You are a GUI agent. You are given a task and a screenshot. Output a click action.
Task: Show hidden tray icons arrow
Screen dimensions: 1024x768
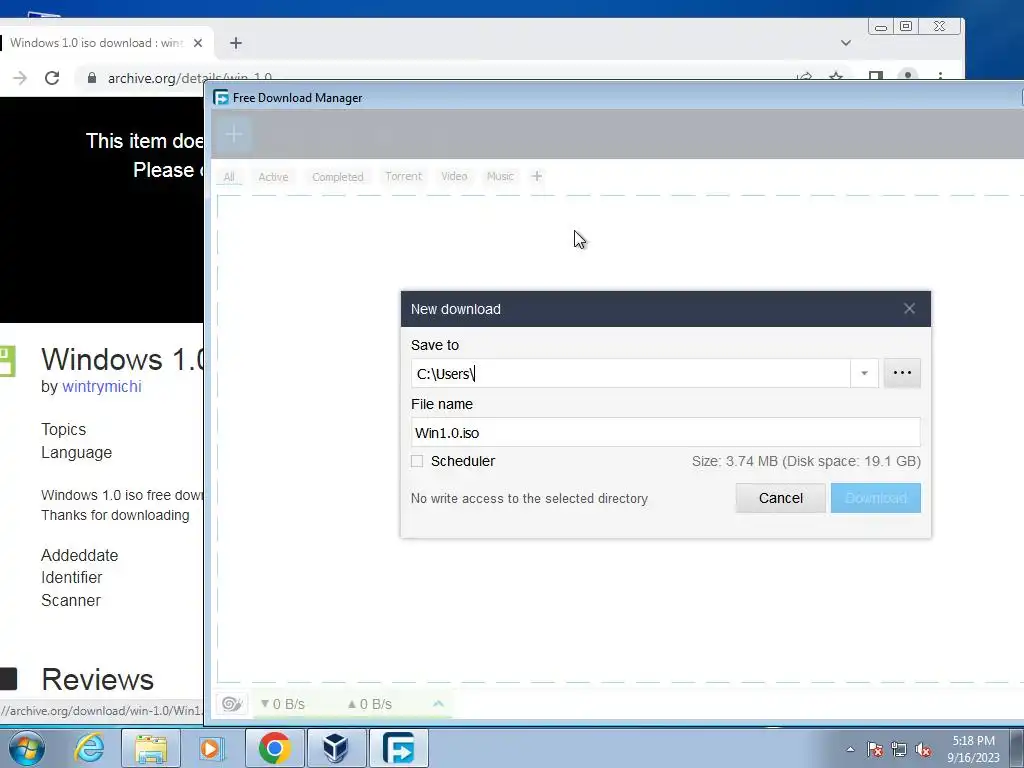click(x=850, y=749)
